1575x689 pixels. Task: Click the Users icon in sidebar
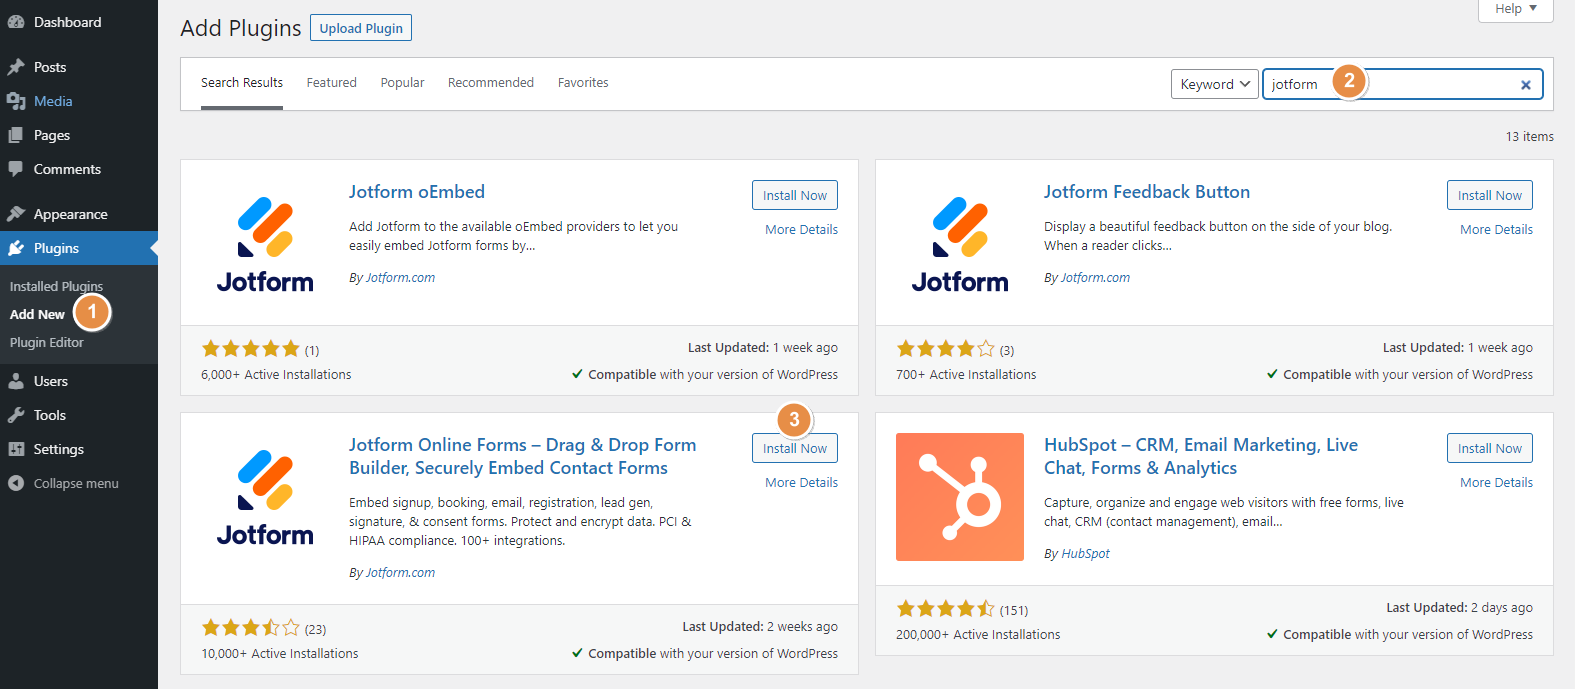[x=16, y=381]
